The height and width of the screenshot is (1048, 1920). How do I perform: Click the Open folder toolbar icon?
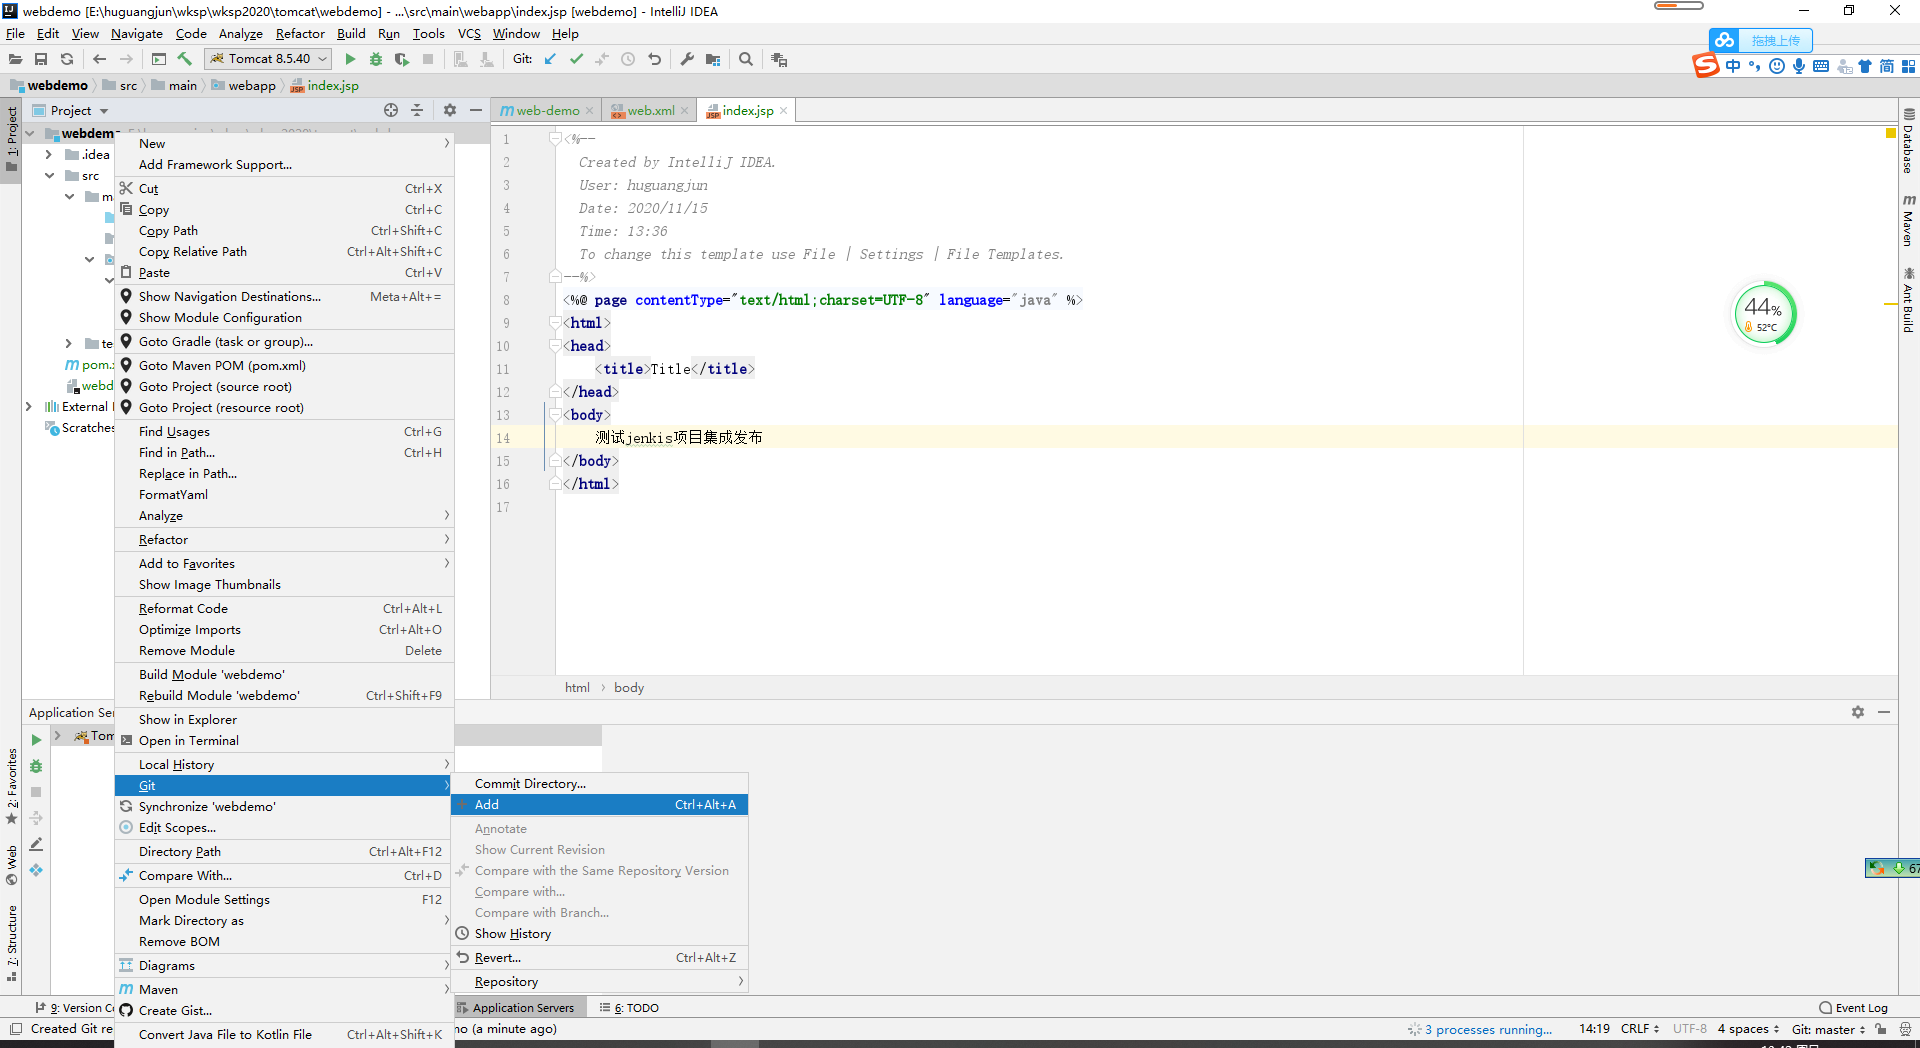[x=15, y=60]
